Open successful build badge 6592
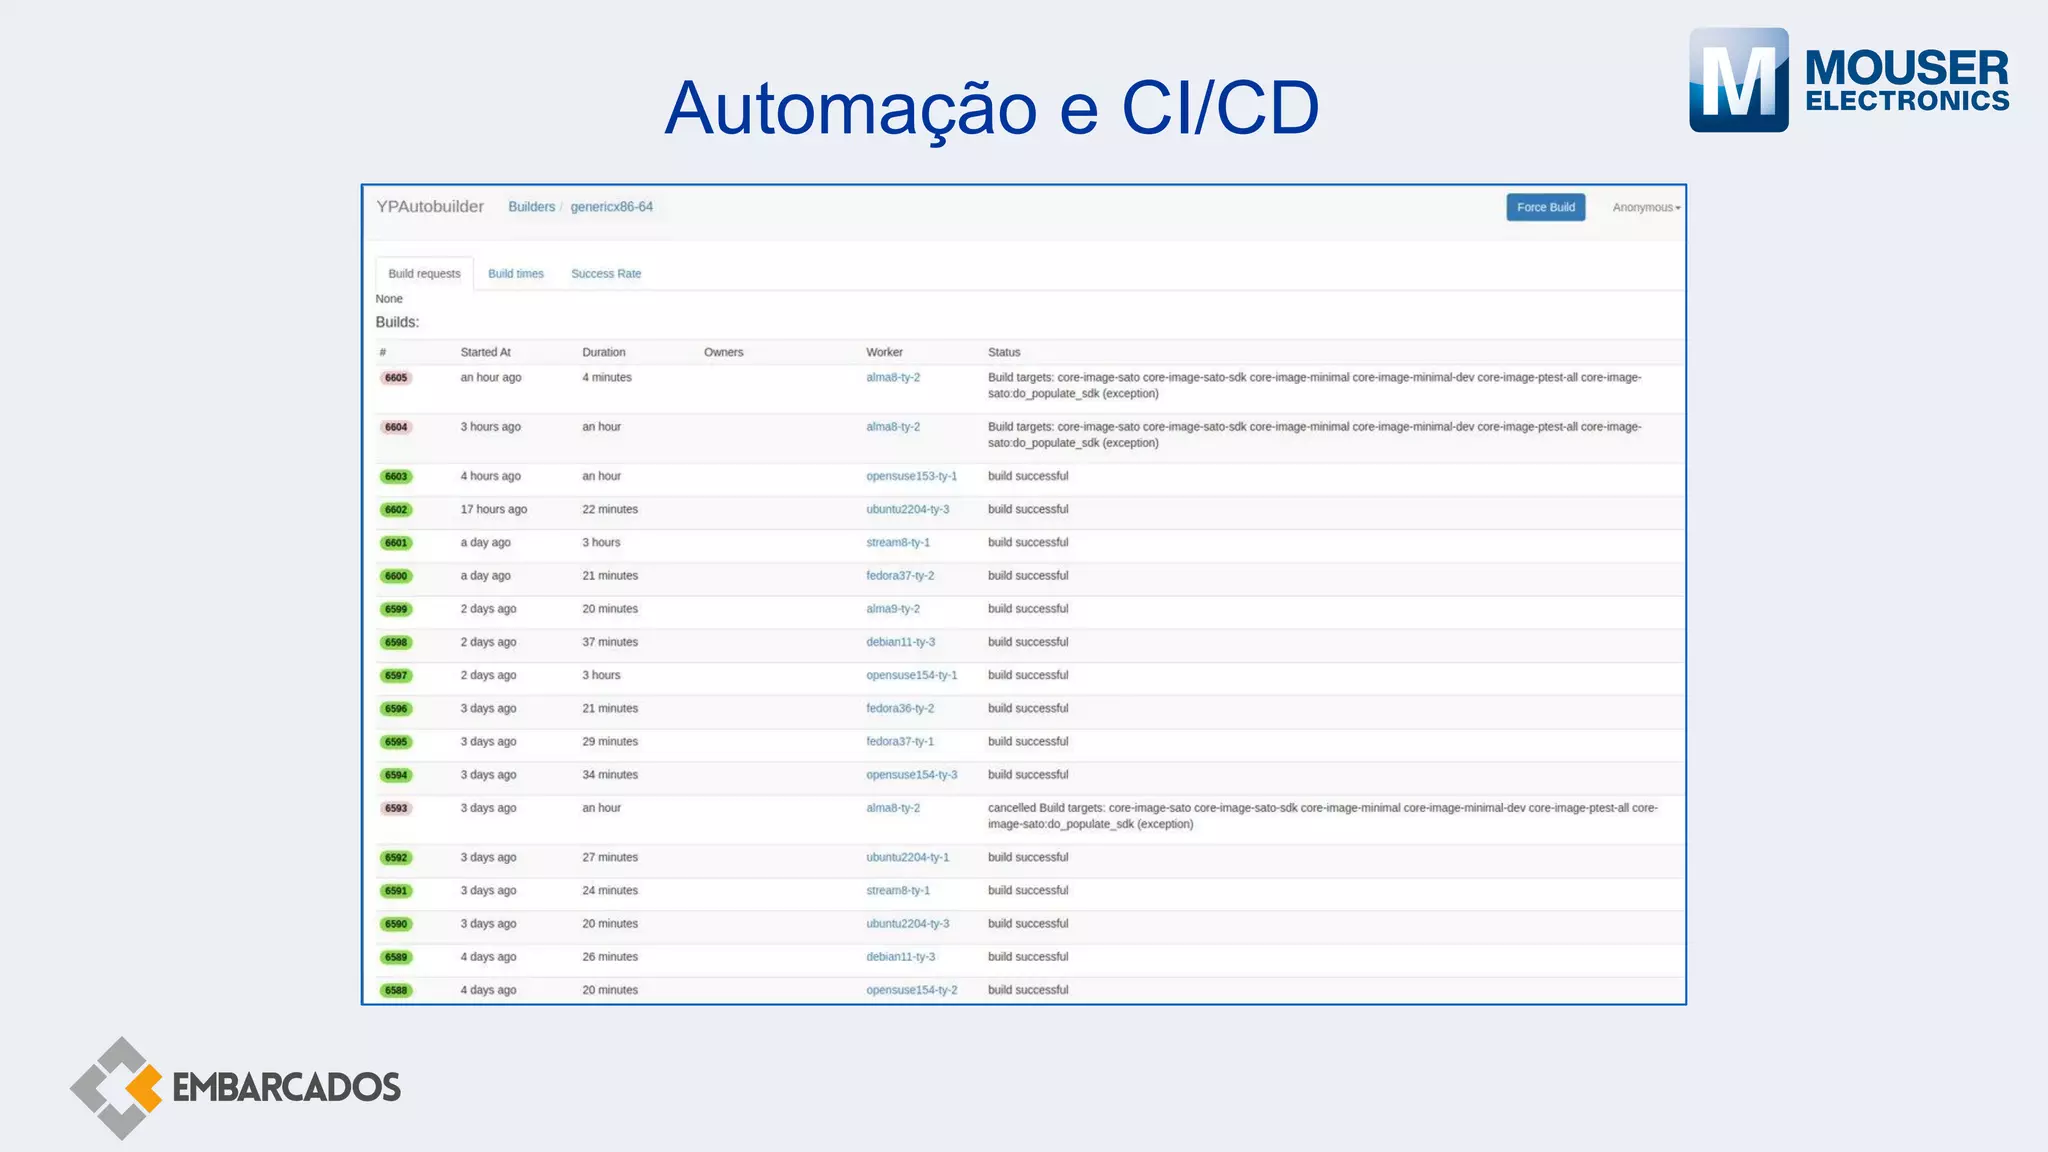The image size is (2048, 1152). coord(396,858)
